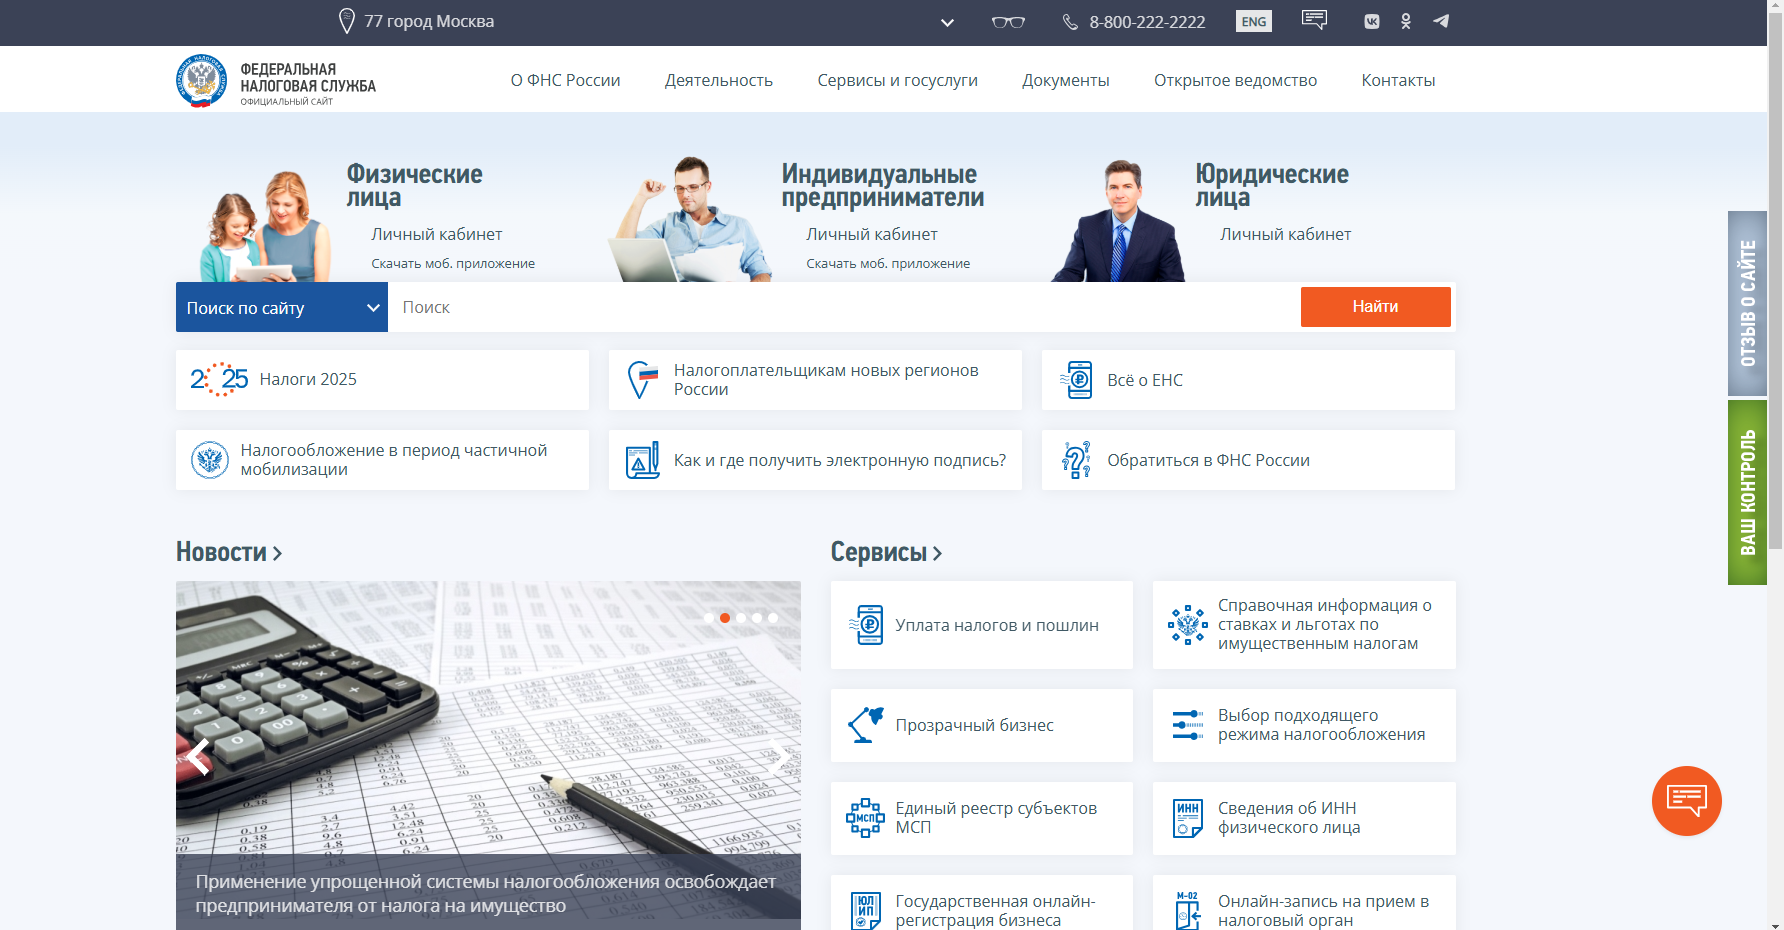Click the visually impaired glasses icon
Screen dimensions: 1784x930
[x=1008, y=22]
